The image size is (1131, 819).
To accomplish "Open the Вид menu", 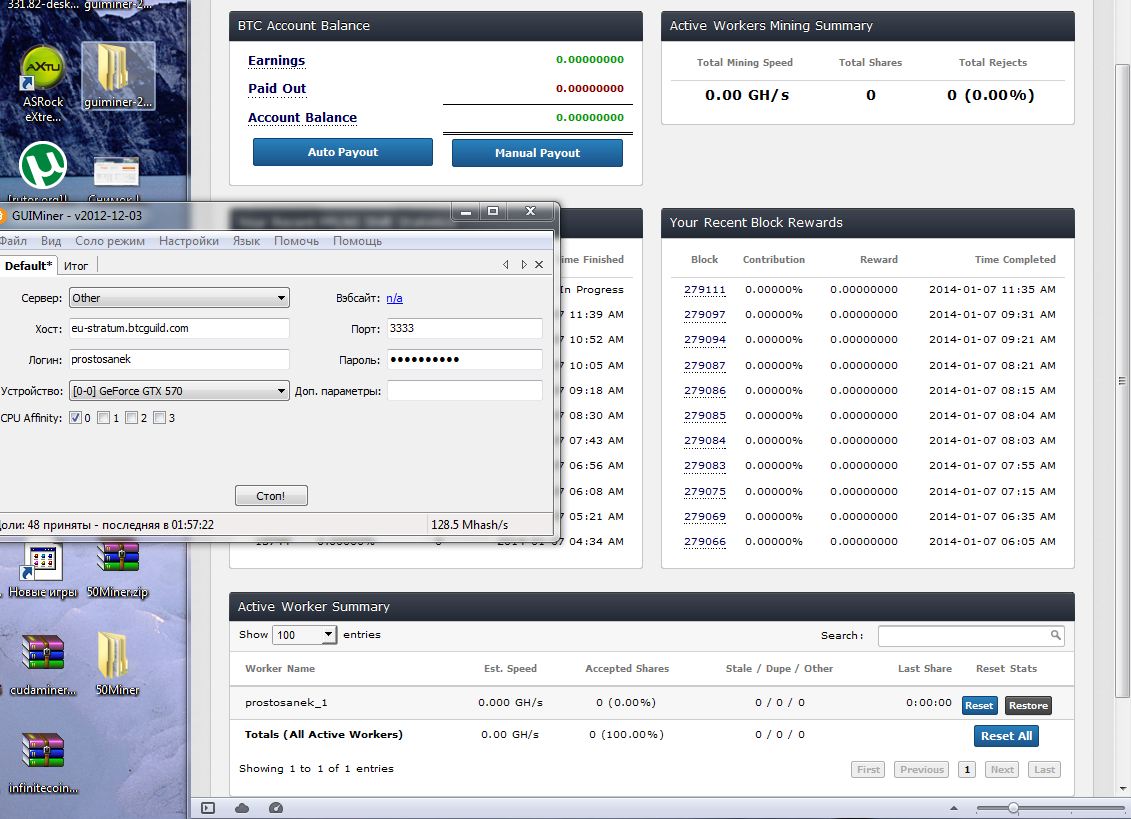I will [x=51, y=241].
